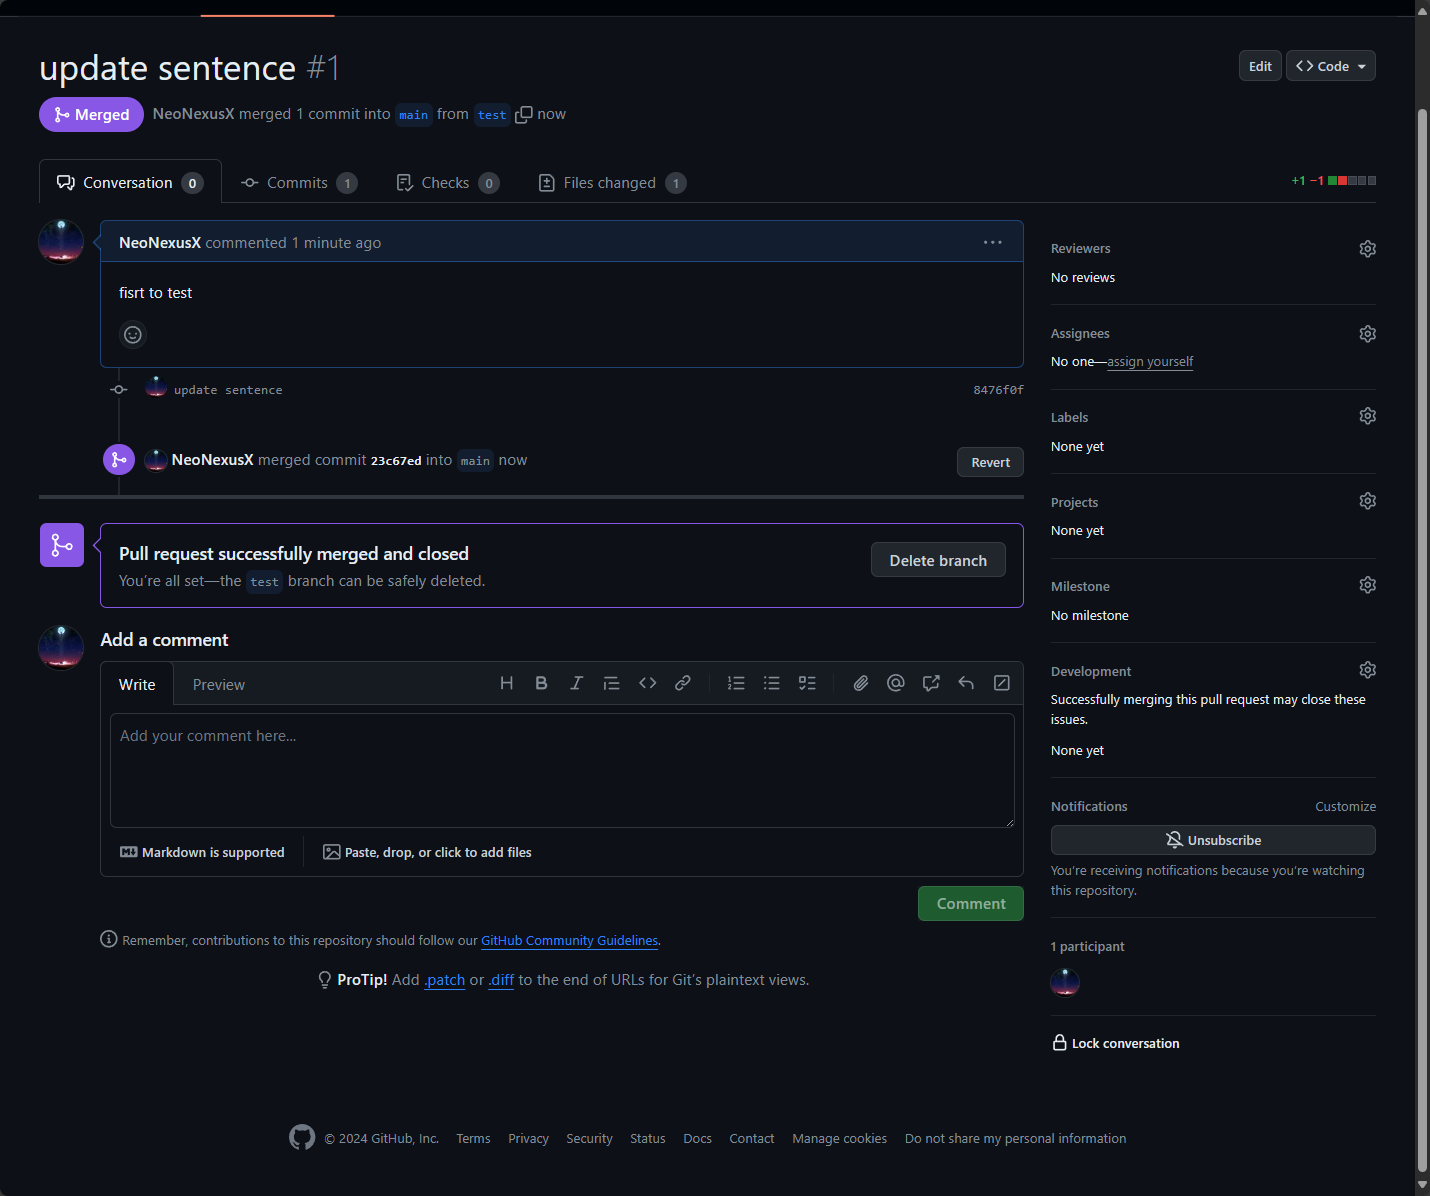Open merged commit 23c67ed
Image resolution: width=1430 pixels, height=1196 pixels.
[396, 461]
